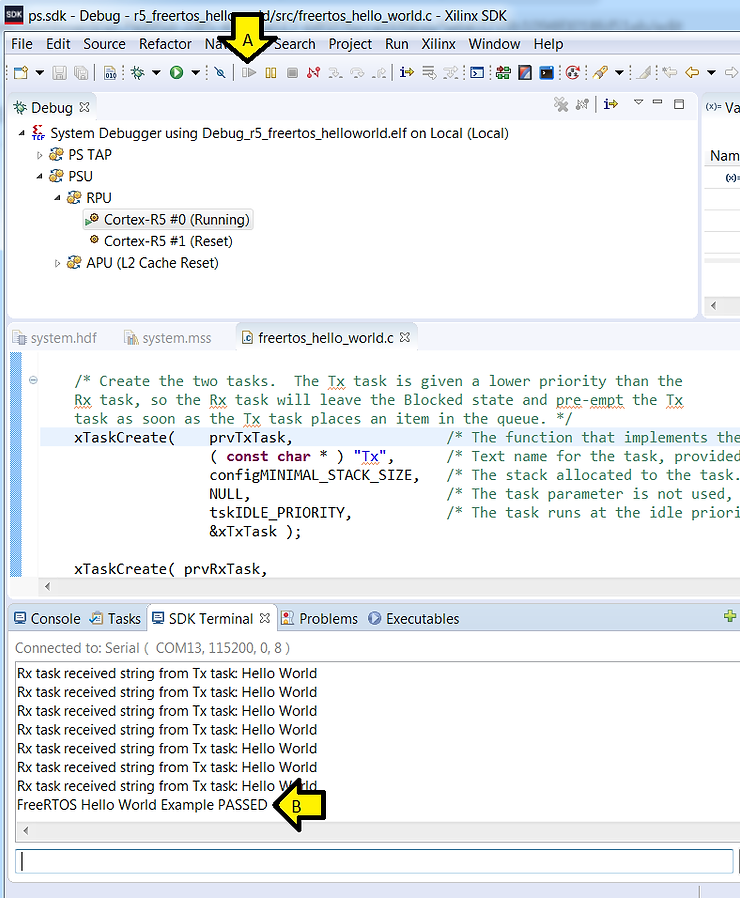
Task: Open the external tools dropdown arrow
Action: coord(619,73)
